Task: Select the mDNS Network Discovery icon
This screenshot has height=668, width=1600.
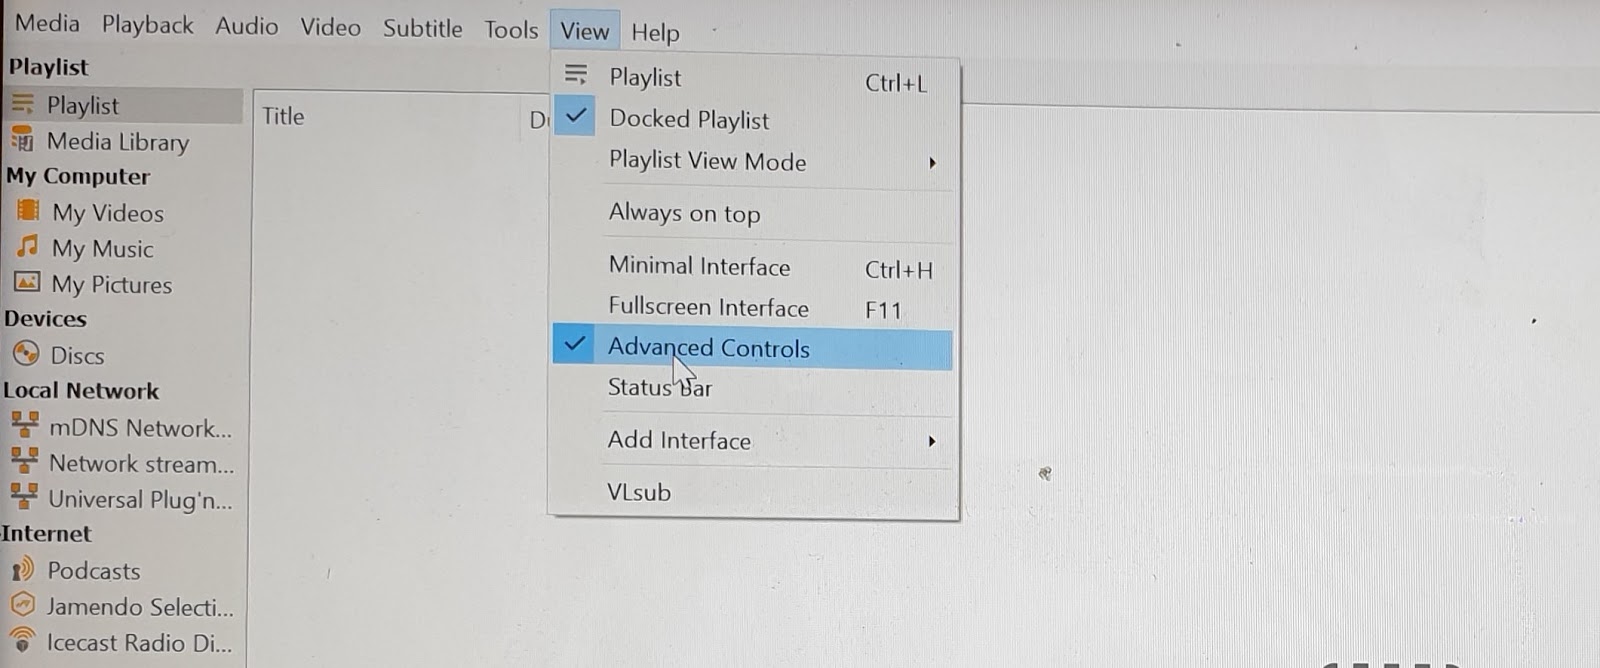Action: click(x=24, y=425)
